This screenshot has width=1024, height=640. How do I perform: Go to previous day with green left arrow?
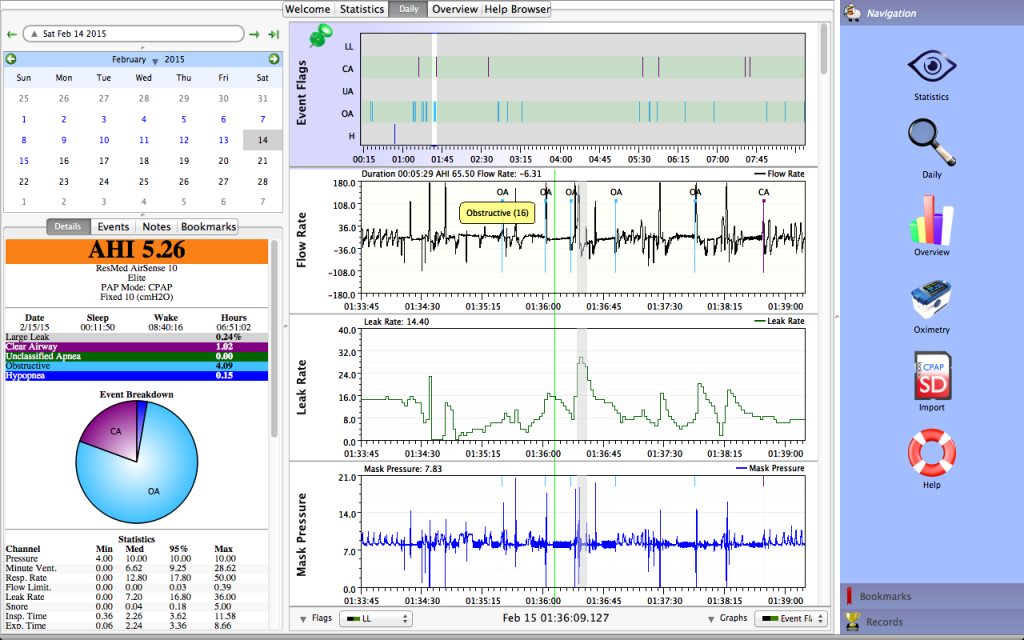tap(12, 34)
